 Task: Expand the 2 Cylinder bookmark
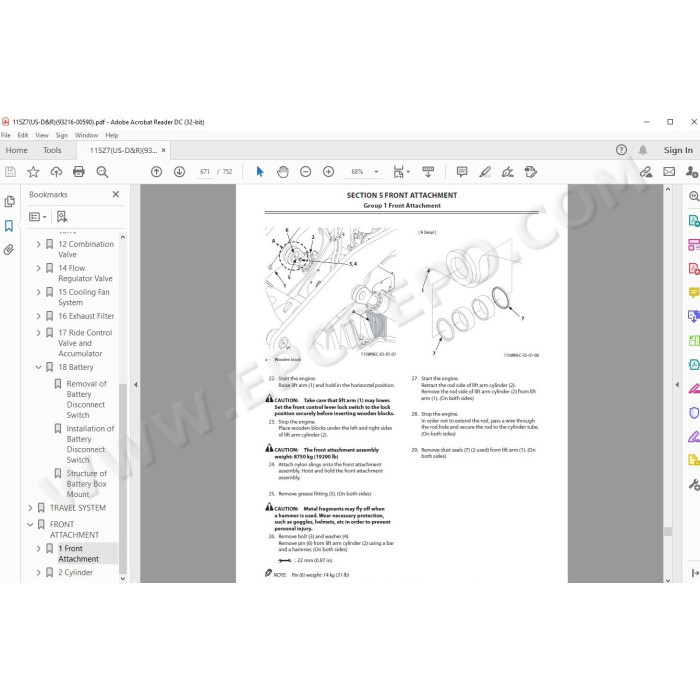click(x=38, y=573)
